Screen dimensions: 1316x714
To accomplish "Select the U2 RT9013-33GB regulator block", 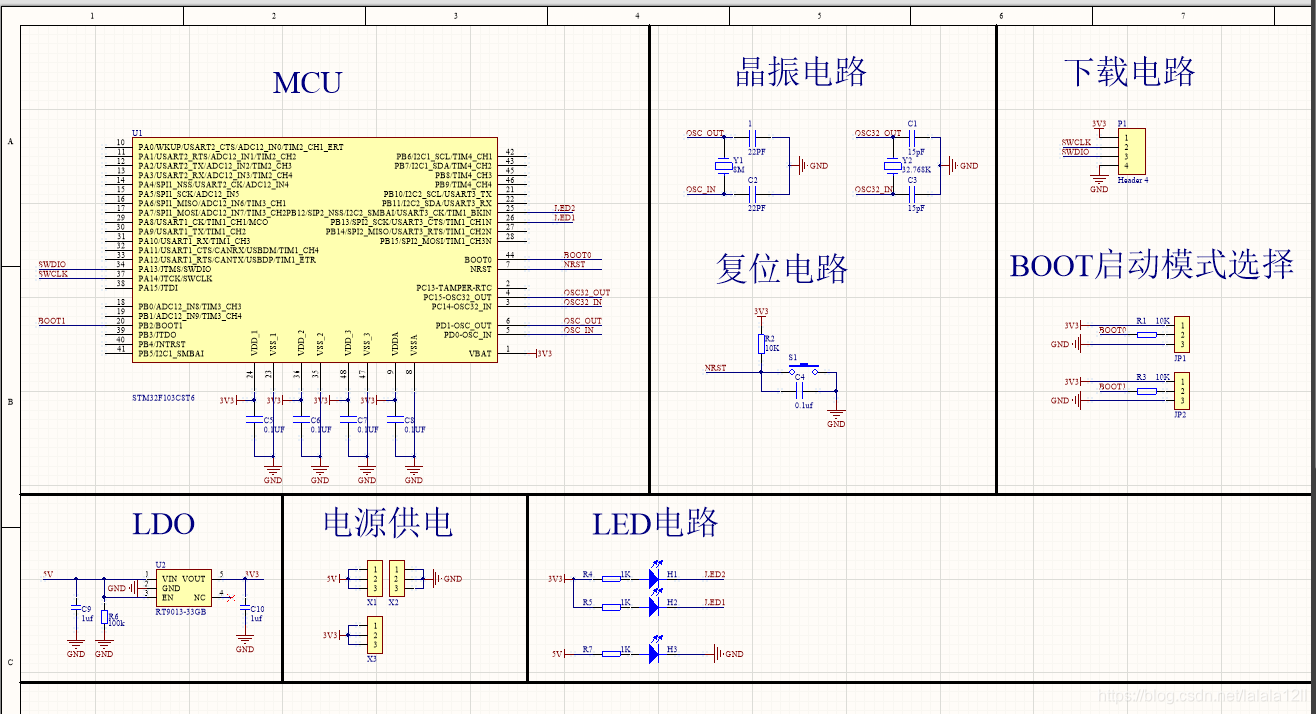I will click(x=183, y=588).
